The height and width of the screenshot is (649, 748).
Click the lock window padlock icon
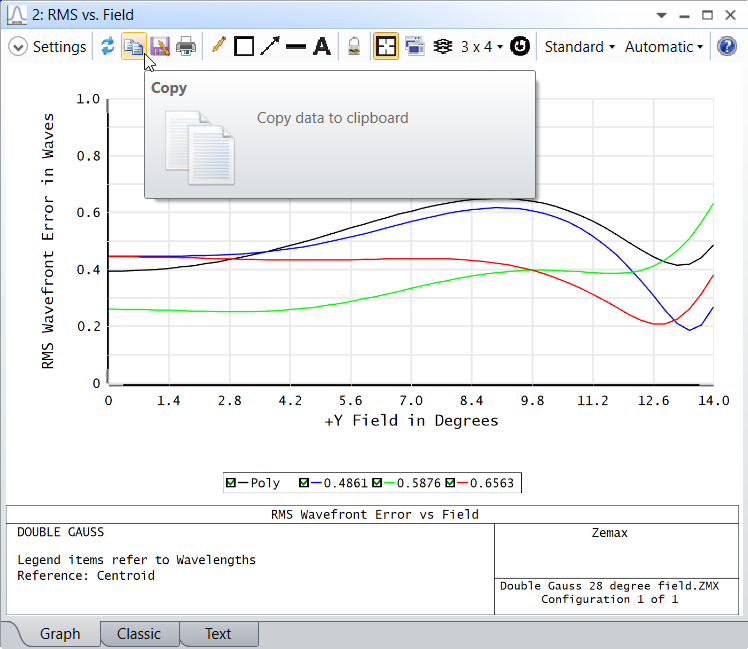click(x=353, y=47)
